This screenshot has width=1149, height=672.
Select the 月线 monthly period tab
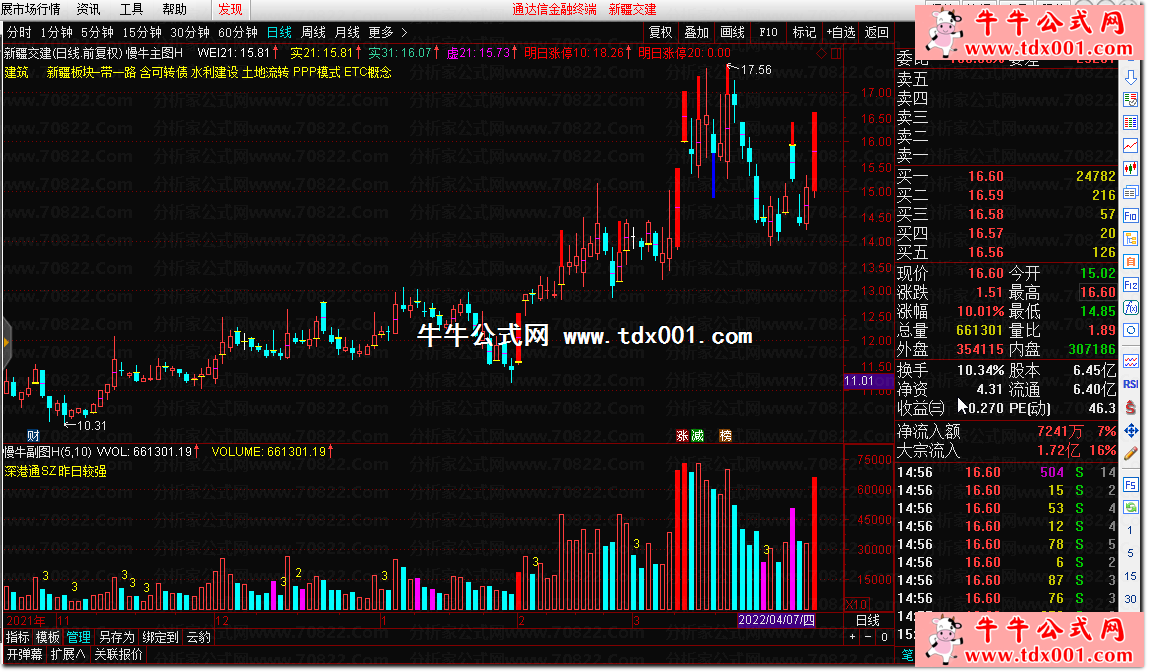pyautogui.click(x=347, y=32)
